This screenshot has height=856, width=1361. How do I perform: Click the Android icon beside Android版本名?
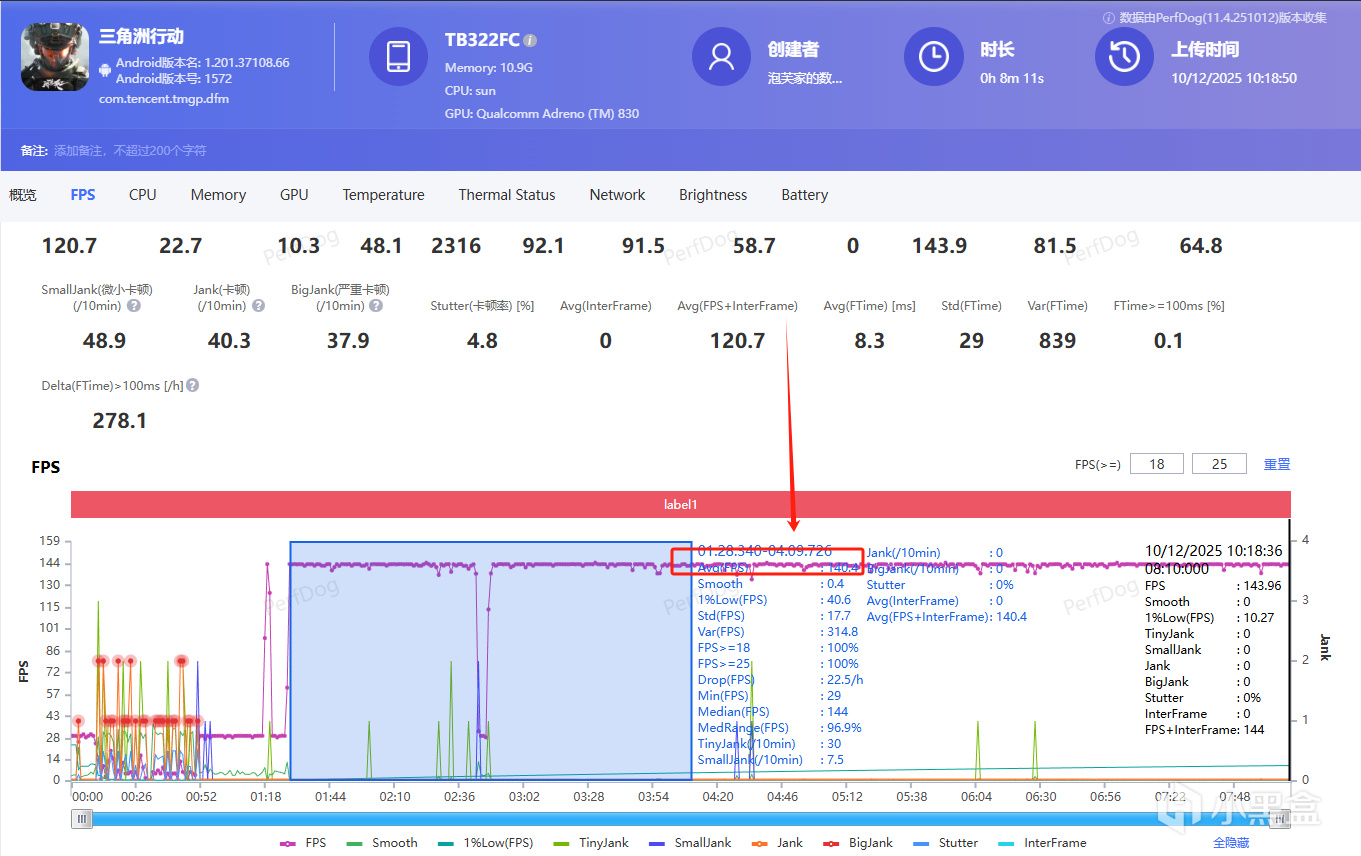point(106,70)
